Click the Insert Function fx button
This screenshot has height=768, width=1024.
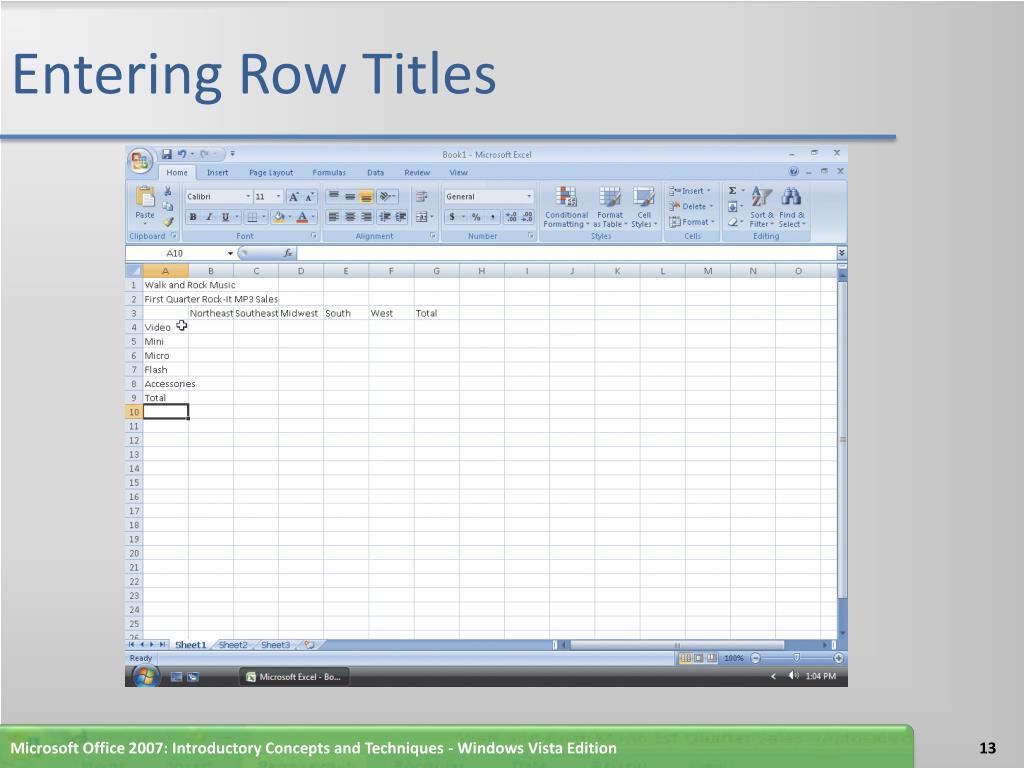(287, 253)
